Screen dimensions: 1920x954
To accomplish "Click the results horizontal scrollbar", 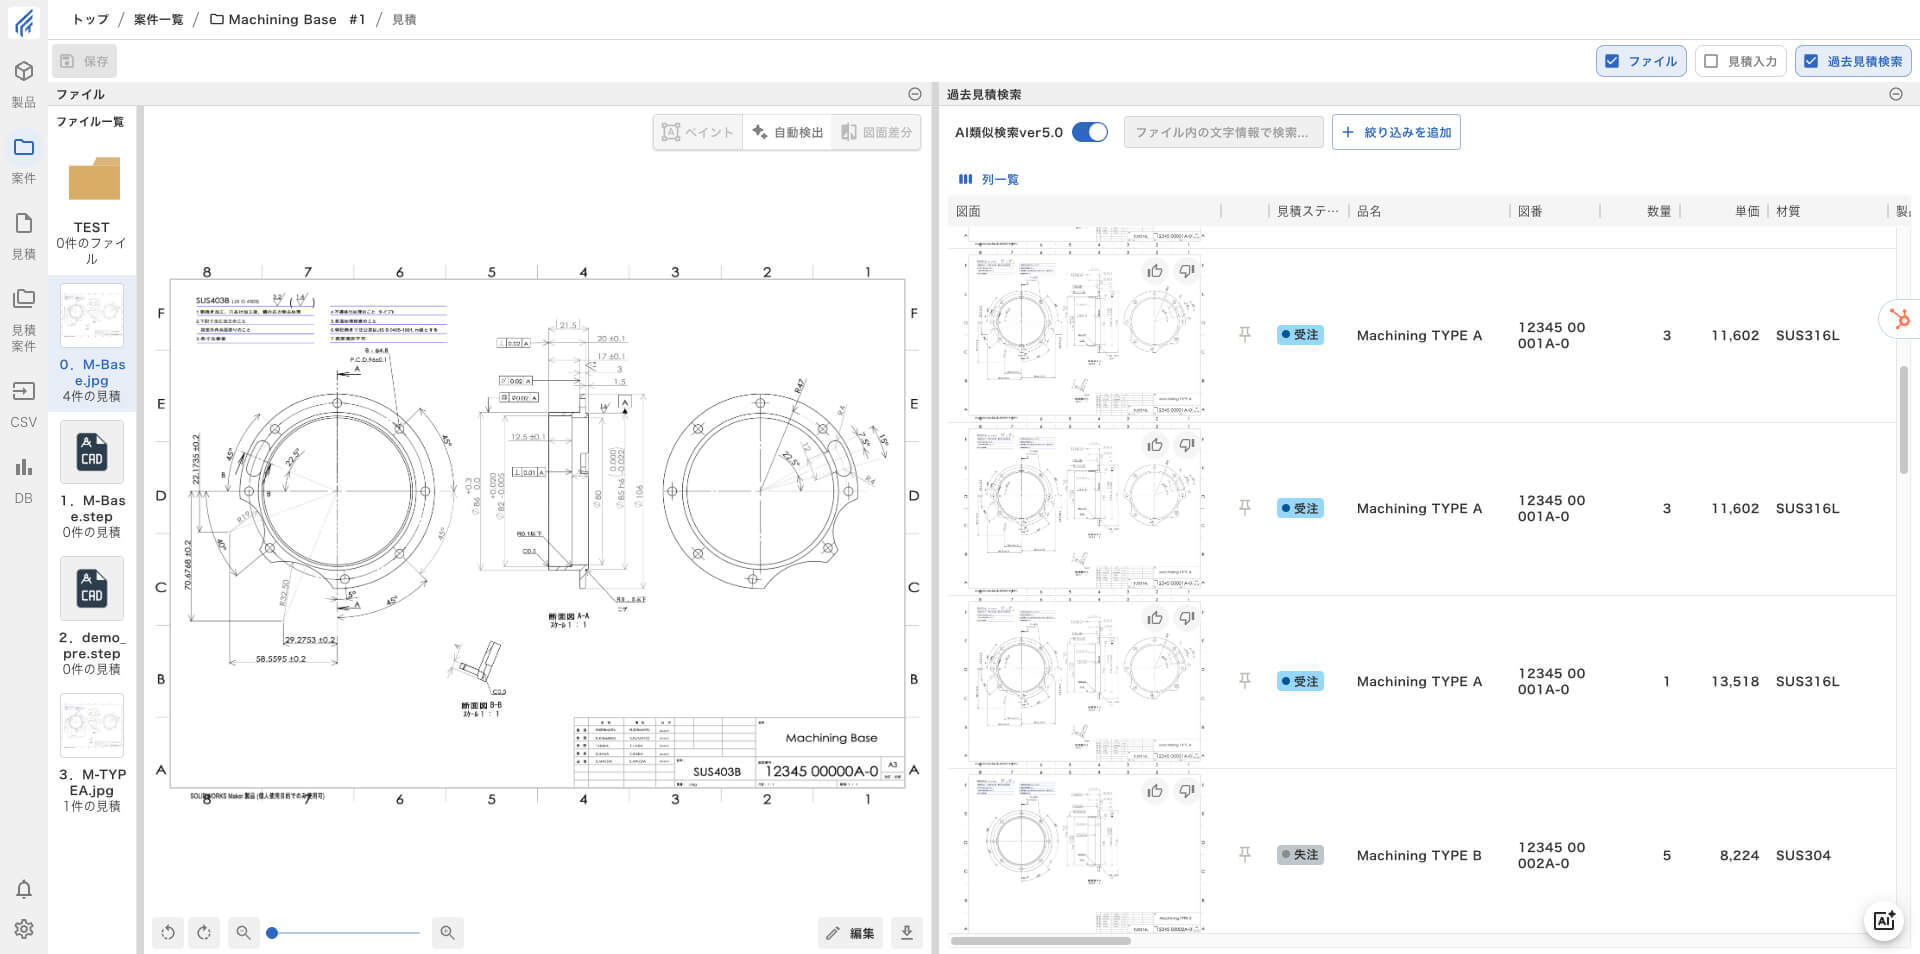I will (1040, 941).
